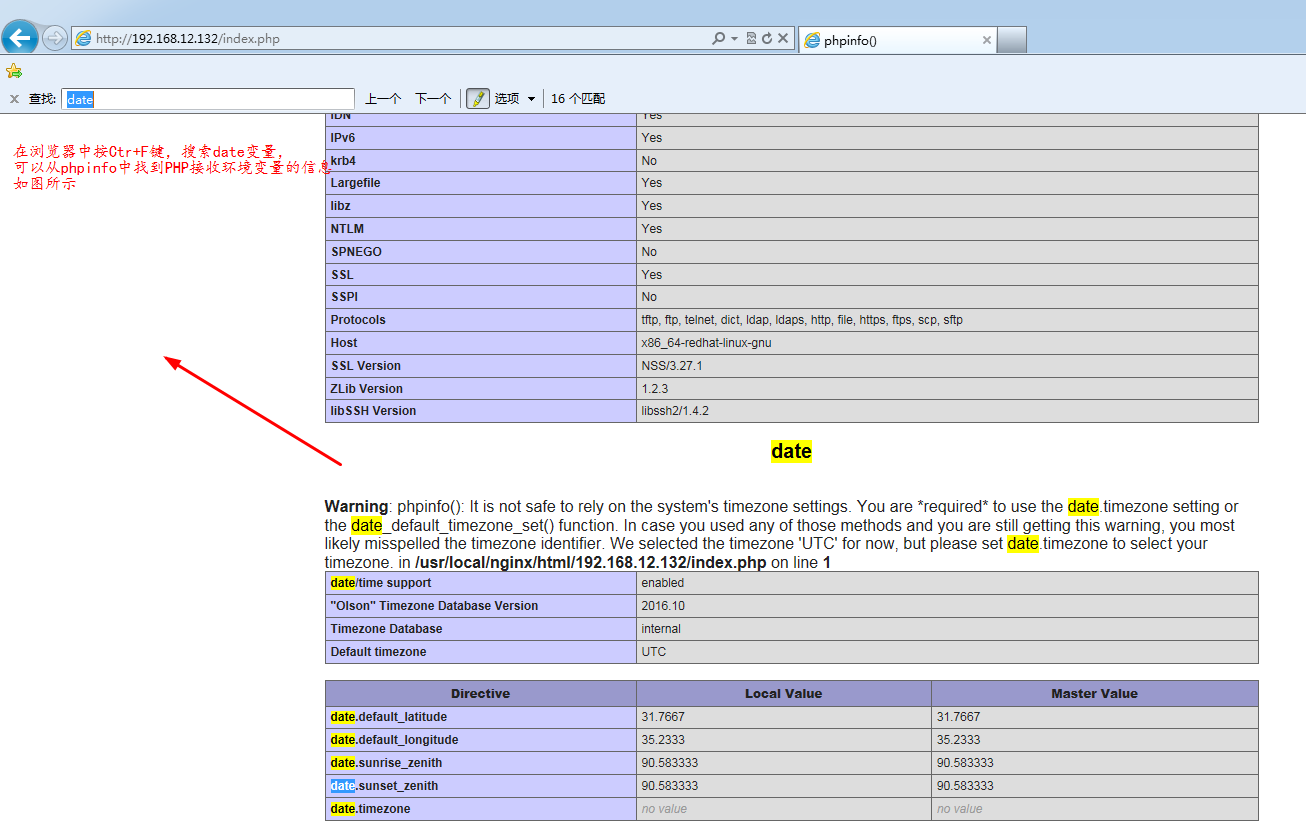The image size is (1306, 833).
Task: Open the 选项 options dropdown
Action: coord(515,99)
